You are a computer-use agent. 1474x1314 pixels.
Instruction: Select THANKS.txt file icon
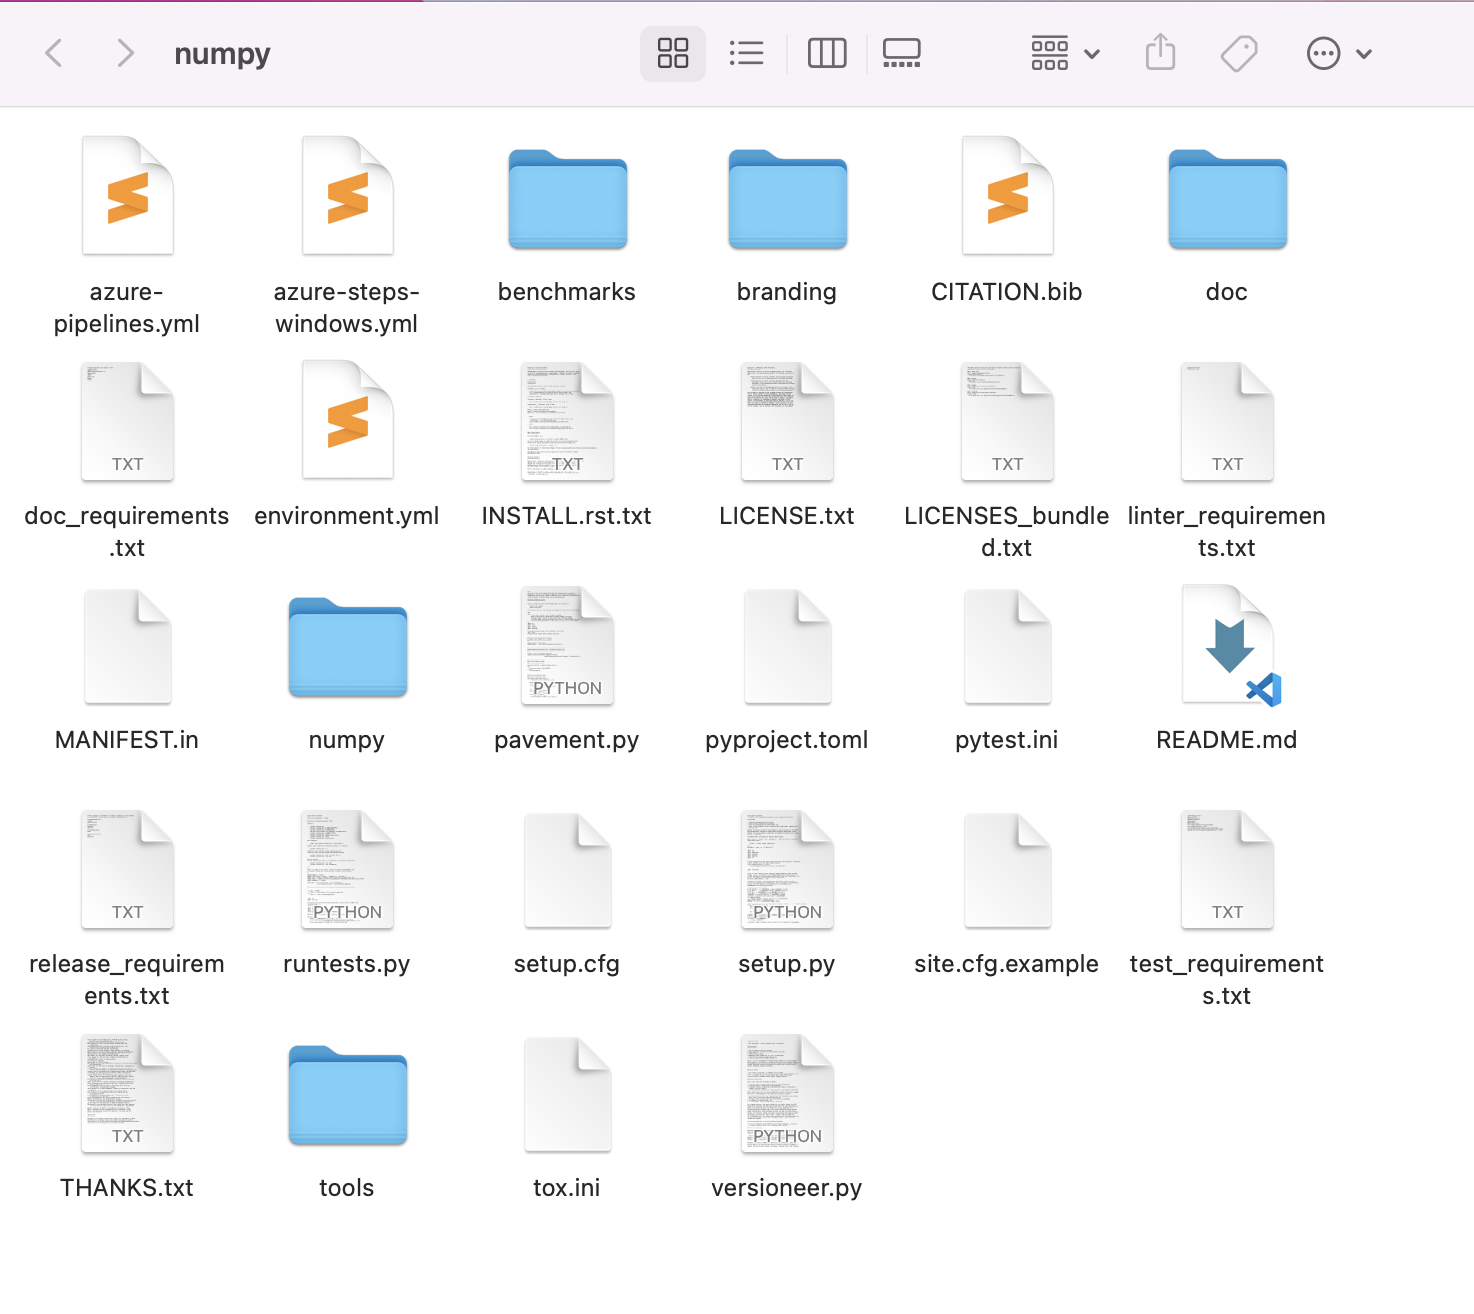click(x=128, y=1093)
